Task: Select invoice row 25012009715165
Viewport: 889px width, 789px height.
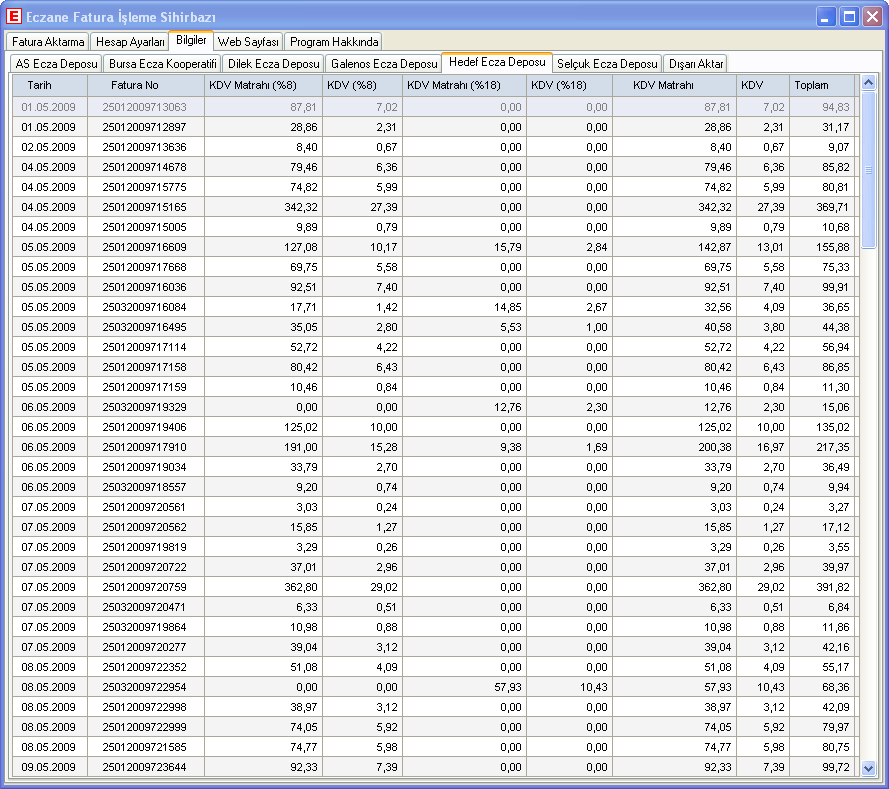Action: [145, 207]
